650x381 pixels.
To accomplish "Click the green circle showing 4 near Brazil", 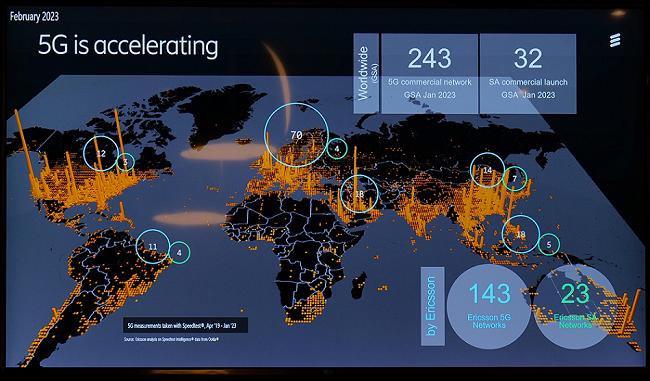I will coord(179,252).
